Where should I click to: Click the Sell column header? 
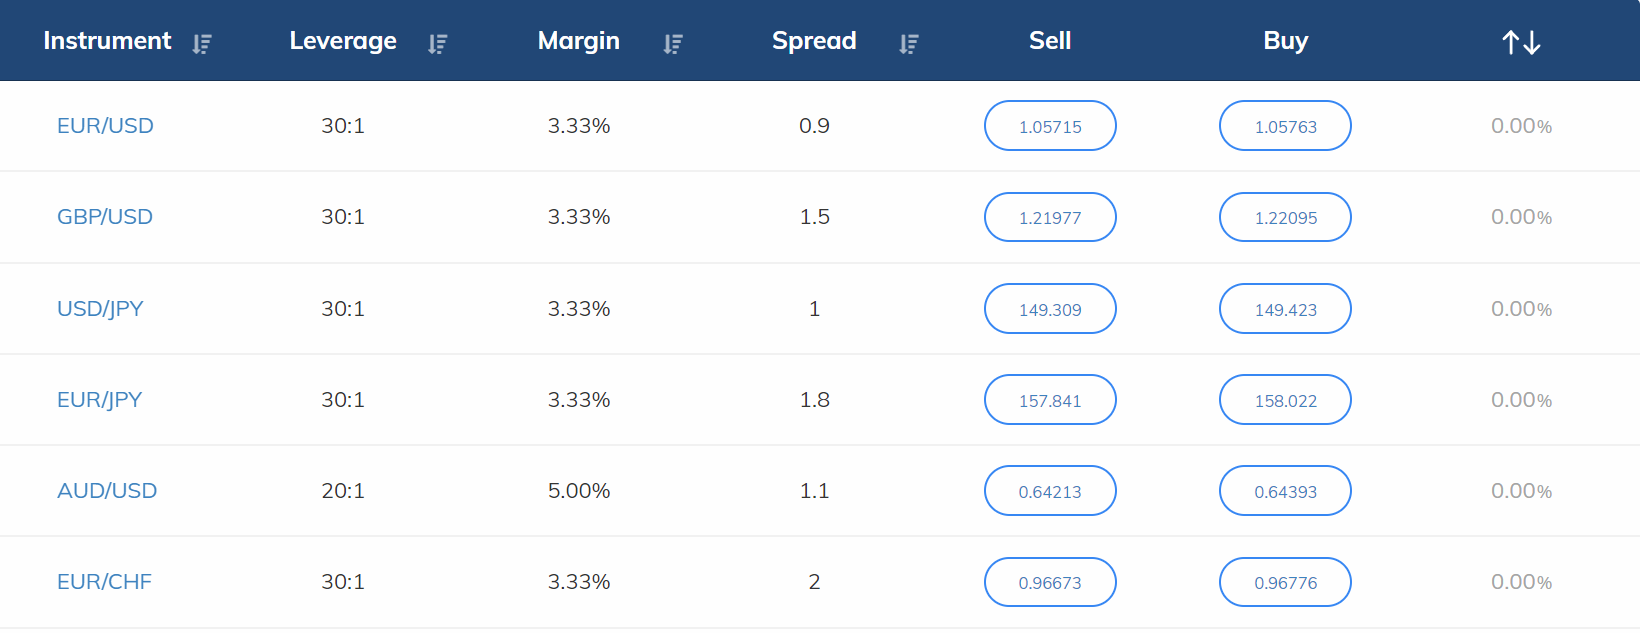point(1050,41)
